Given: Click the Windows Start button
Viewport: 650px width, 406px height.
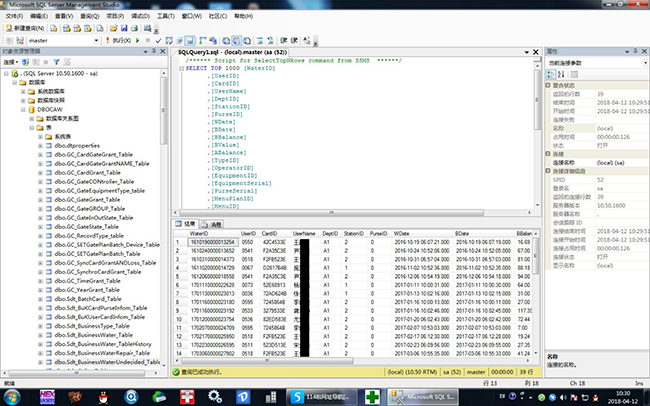Looking at the screenshot, I should 12,397.
